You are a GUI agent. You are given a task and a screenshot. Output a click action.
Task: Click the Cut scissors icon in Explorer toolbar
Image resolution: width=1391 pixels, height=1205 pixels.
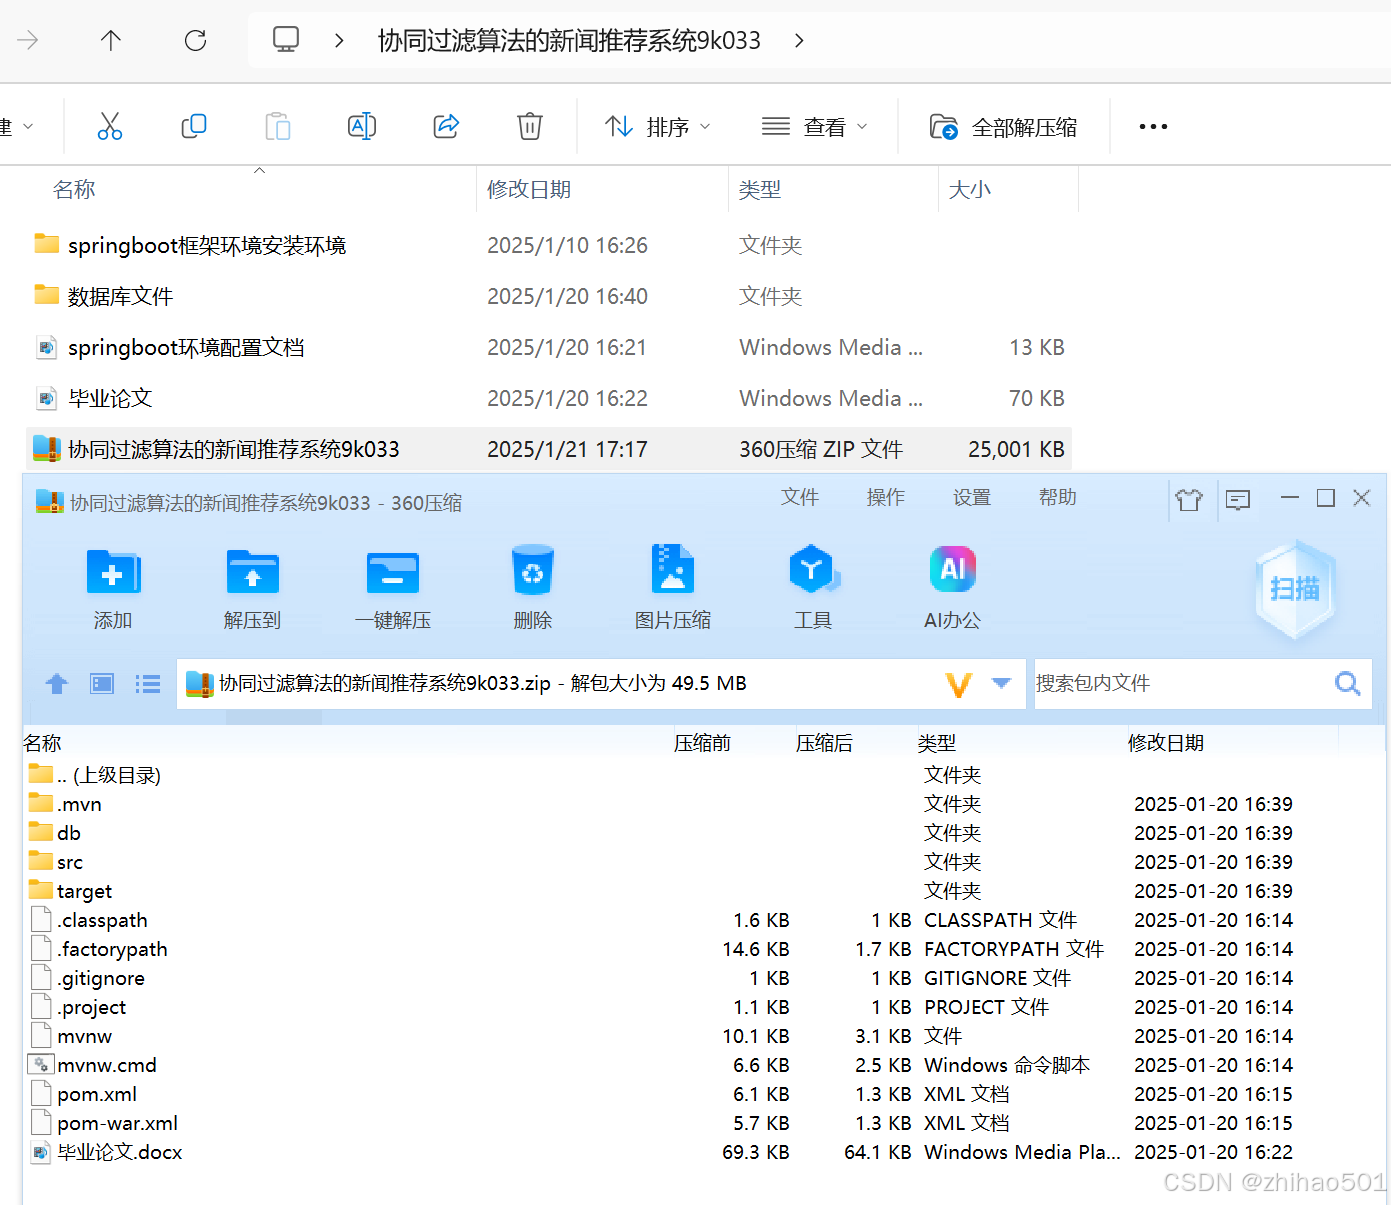coord(110,126)
